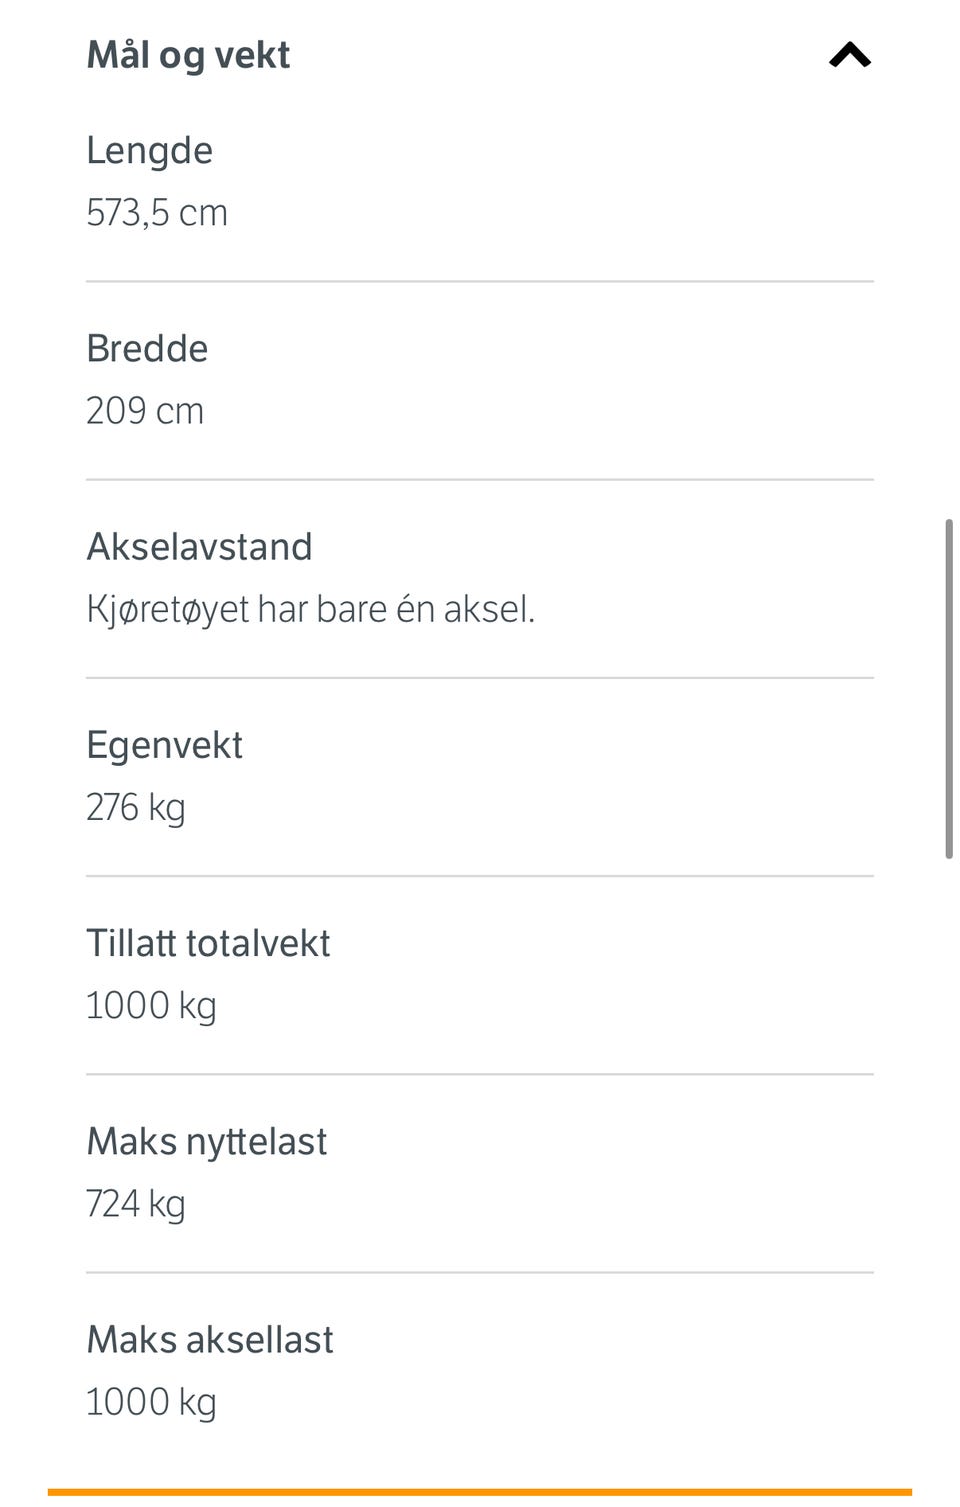The image size is (960, 1507).
Task: Collapse the Mål og vekt section chevron
Action: pos(849,55)
